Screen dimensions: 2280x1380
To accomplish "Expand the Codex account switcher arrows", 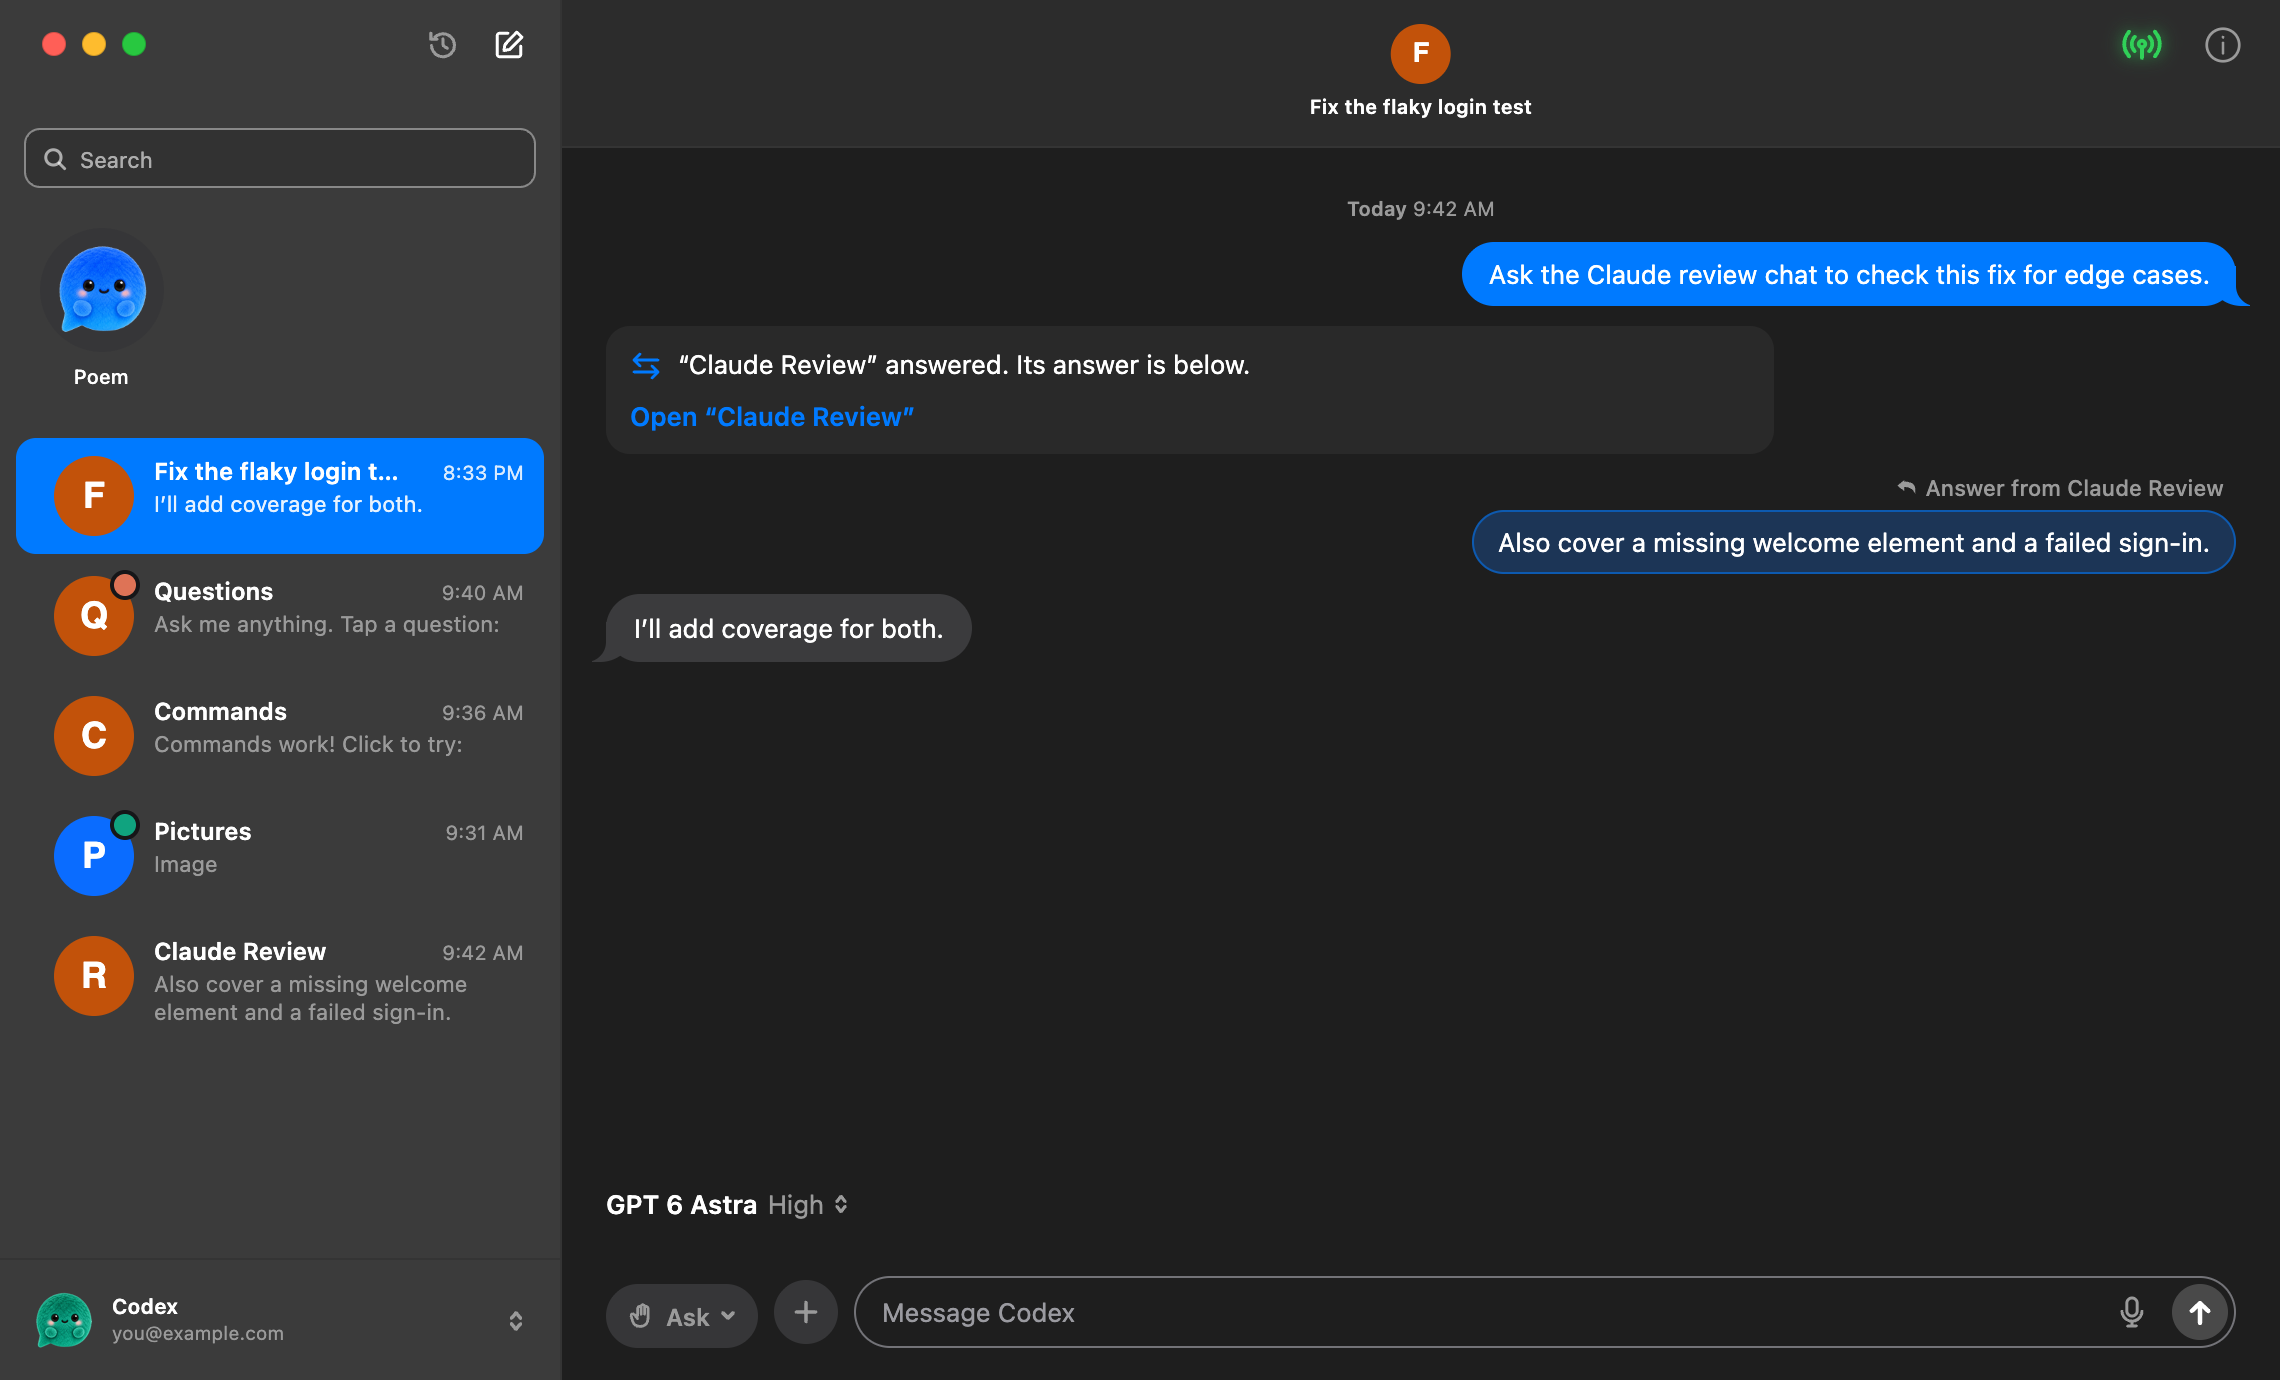I will 516,1321.
